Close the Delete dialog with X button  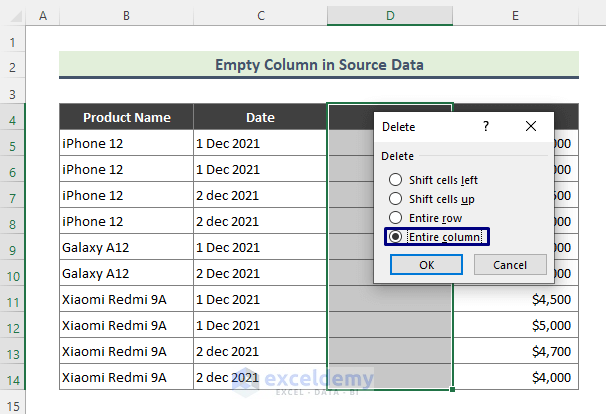pyautogui.click(x=531, y=127)
